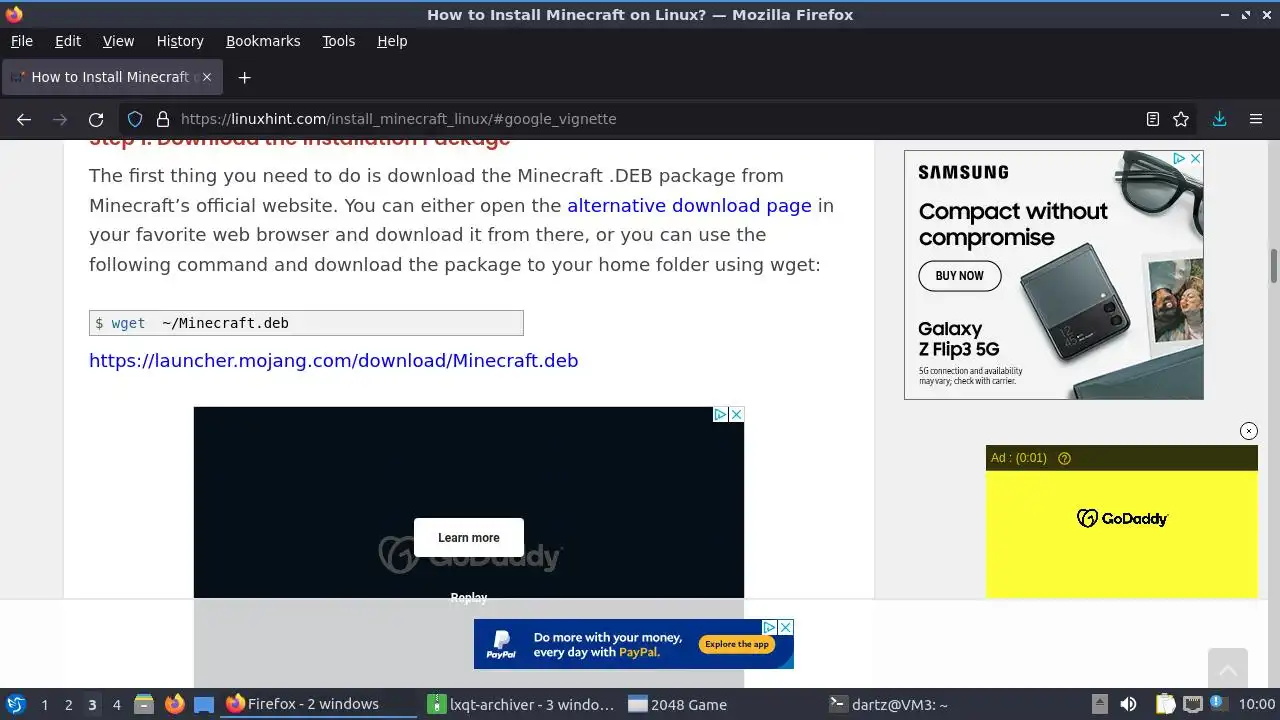Switch to Firefox - 2 windows taskbar group
1280x720 pixels.
point(318,704)
